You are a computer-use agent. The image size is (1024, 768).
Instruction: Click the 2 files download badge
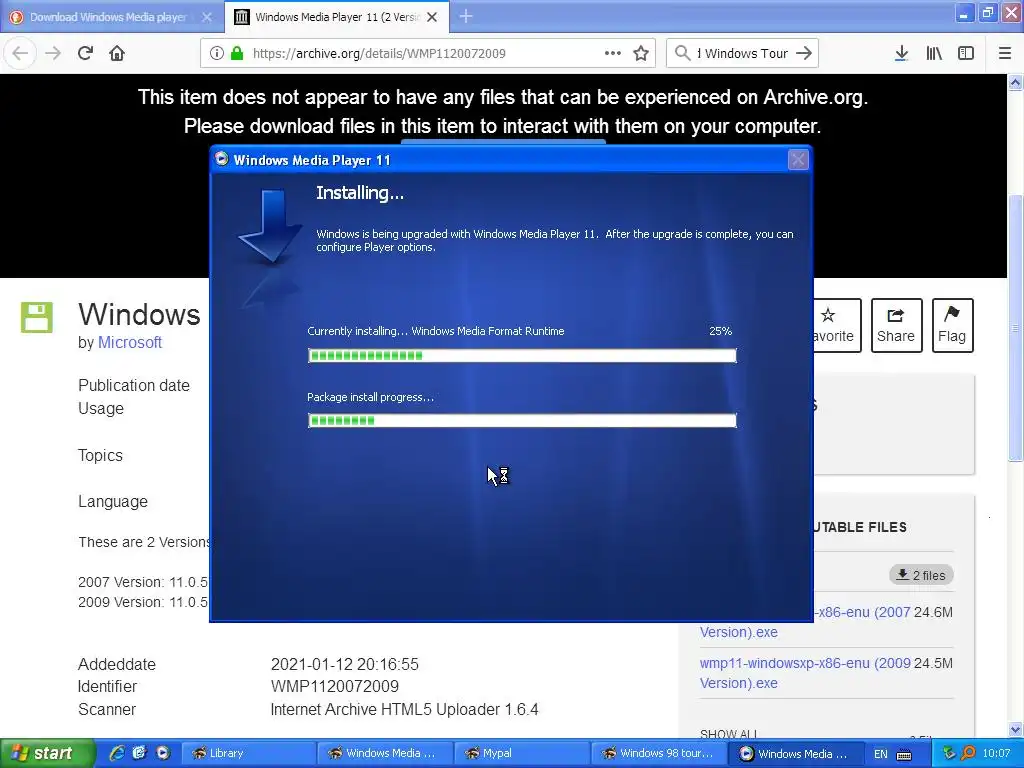(x=921, y=575)
